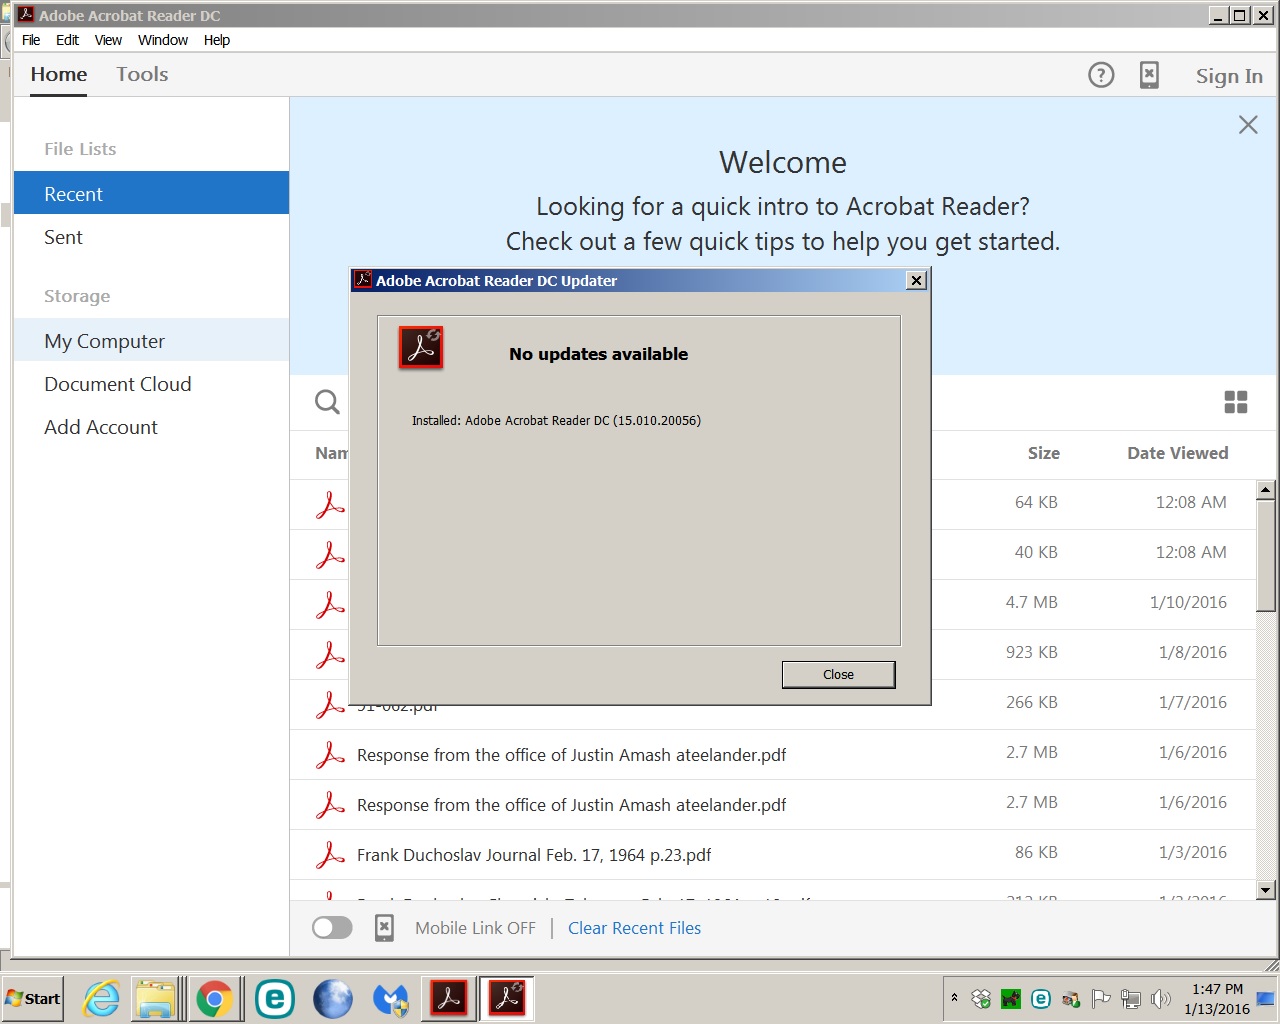1280x1024 pixels.
Task: Switch to Acrobat Reader taskbar button
Action: (449, 998)
